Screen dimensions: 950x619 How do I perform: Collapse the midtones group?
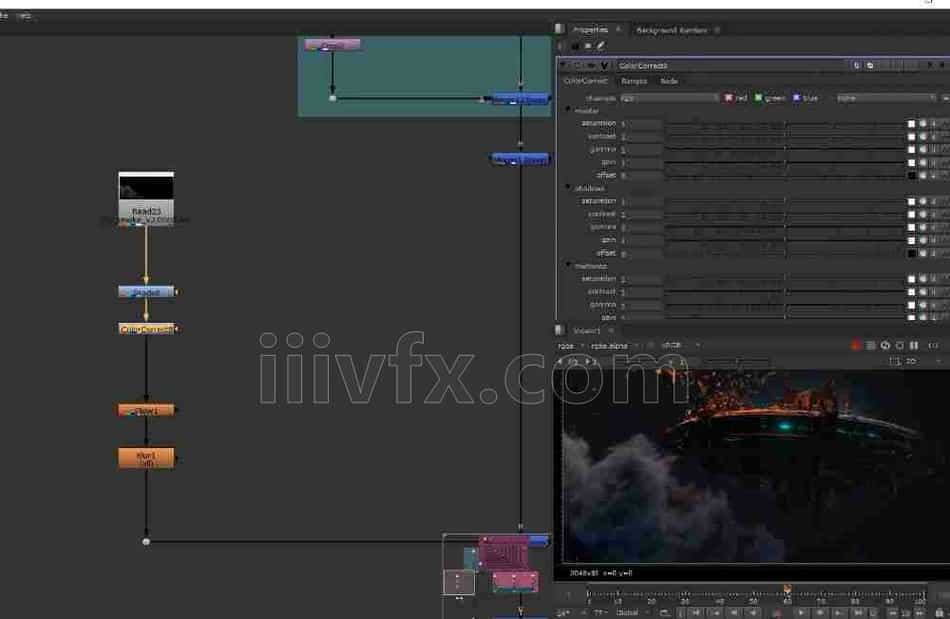(x=568, y=265)
